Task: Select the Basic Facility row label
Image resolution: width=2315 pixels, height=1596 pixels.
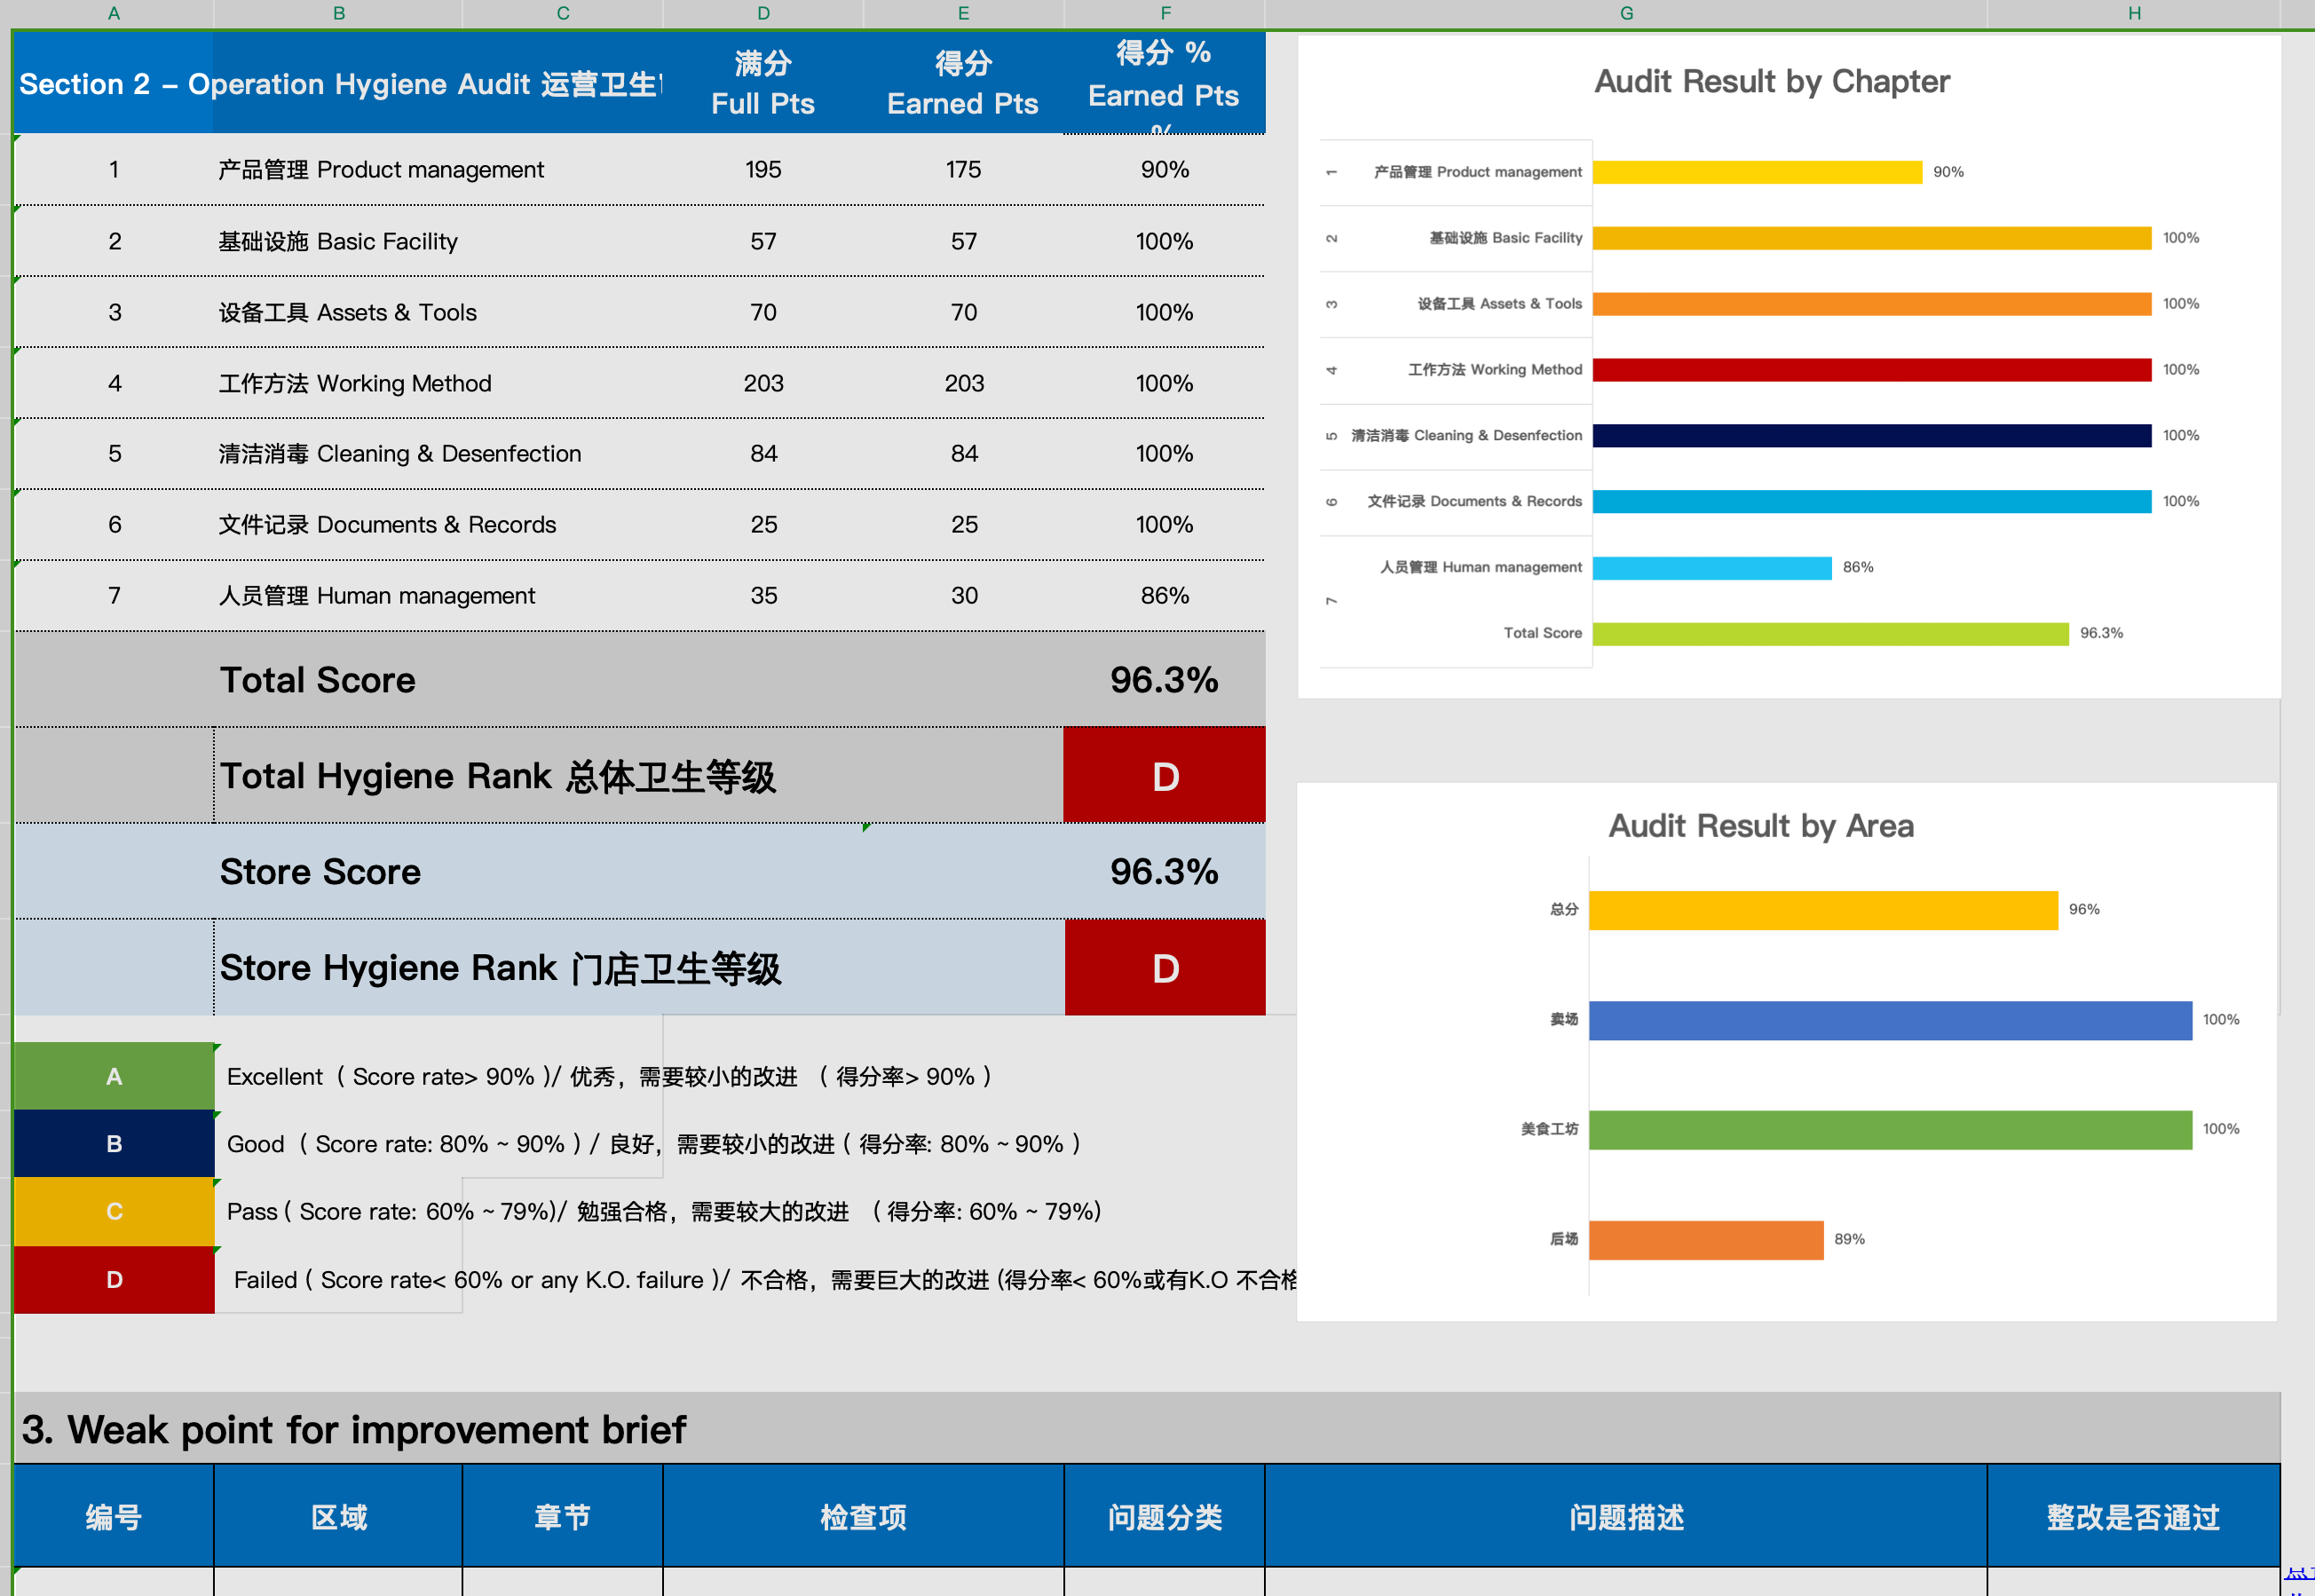Action: point(338,241)
